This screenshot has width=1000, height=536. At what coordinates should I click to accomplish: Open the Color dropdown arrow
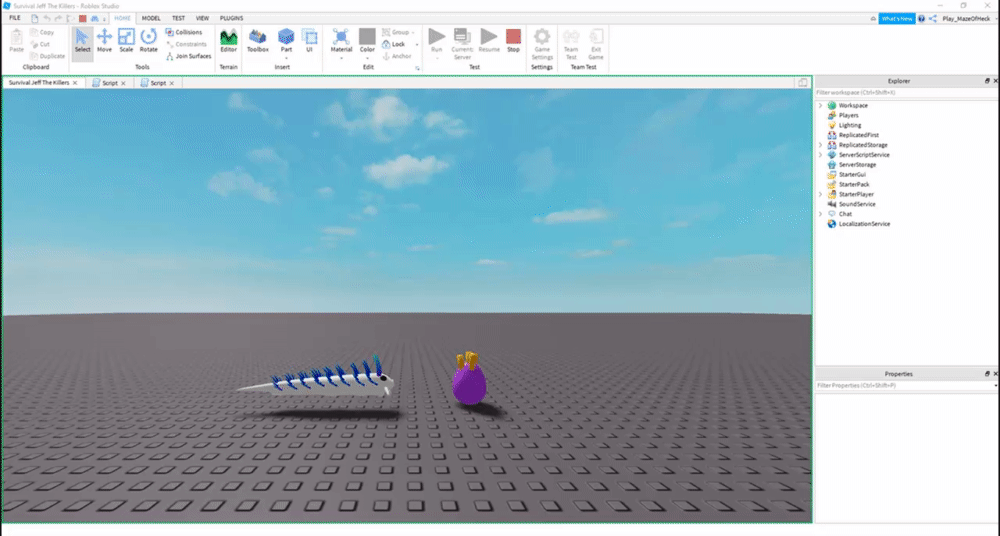367,58
